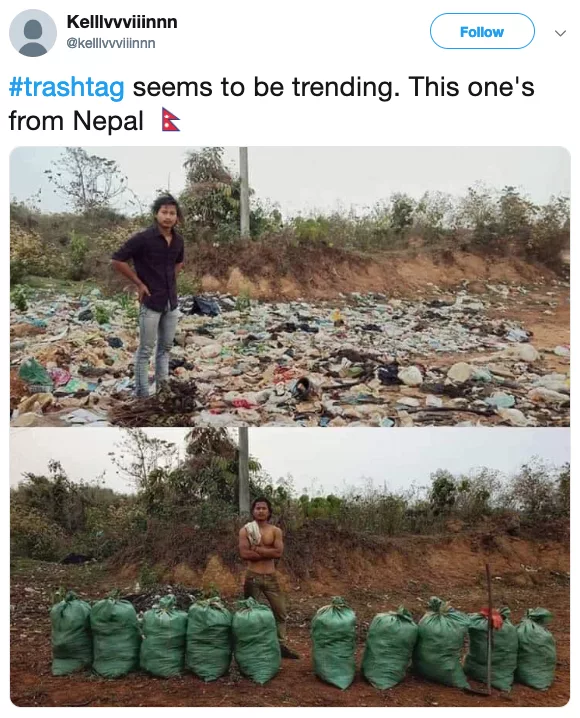Click the rightmost green trash sack
Viewport: 580px width, 718px height.
point(536,648)
